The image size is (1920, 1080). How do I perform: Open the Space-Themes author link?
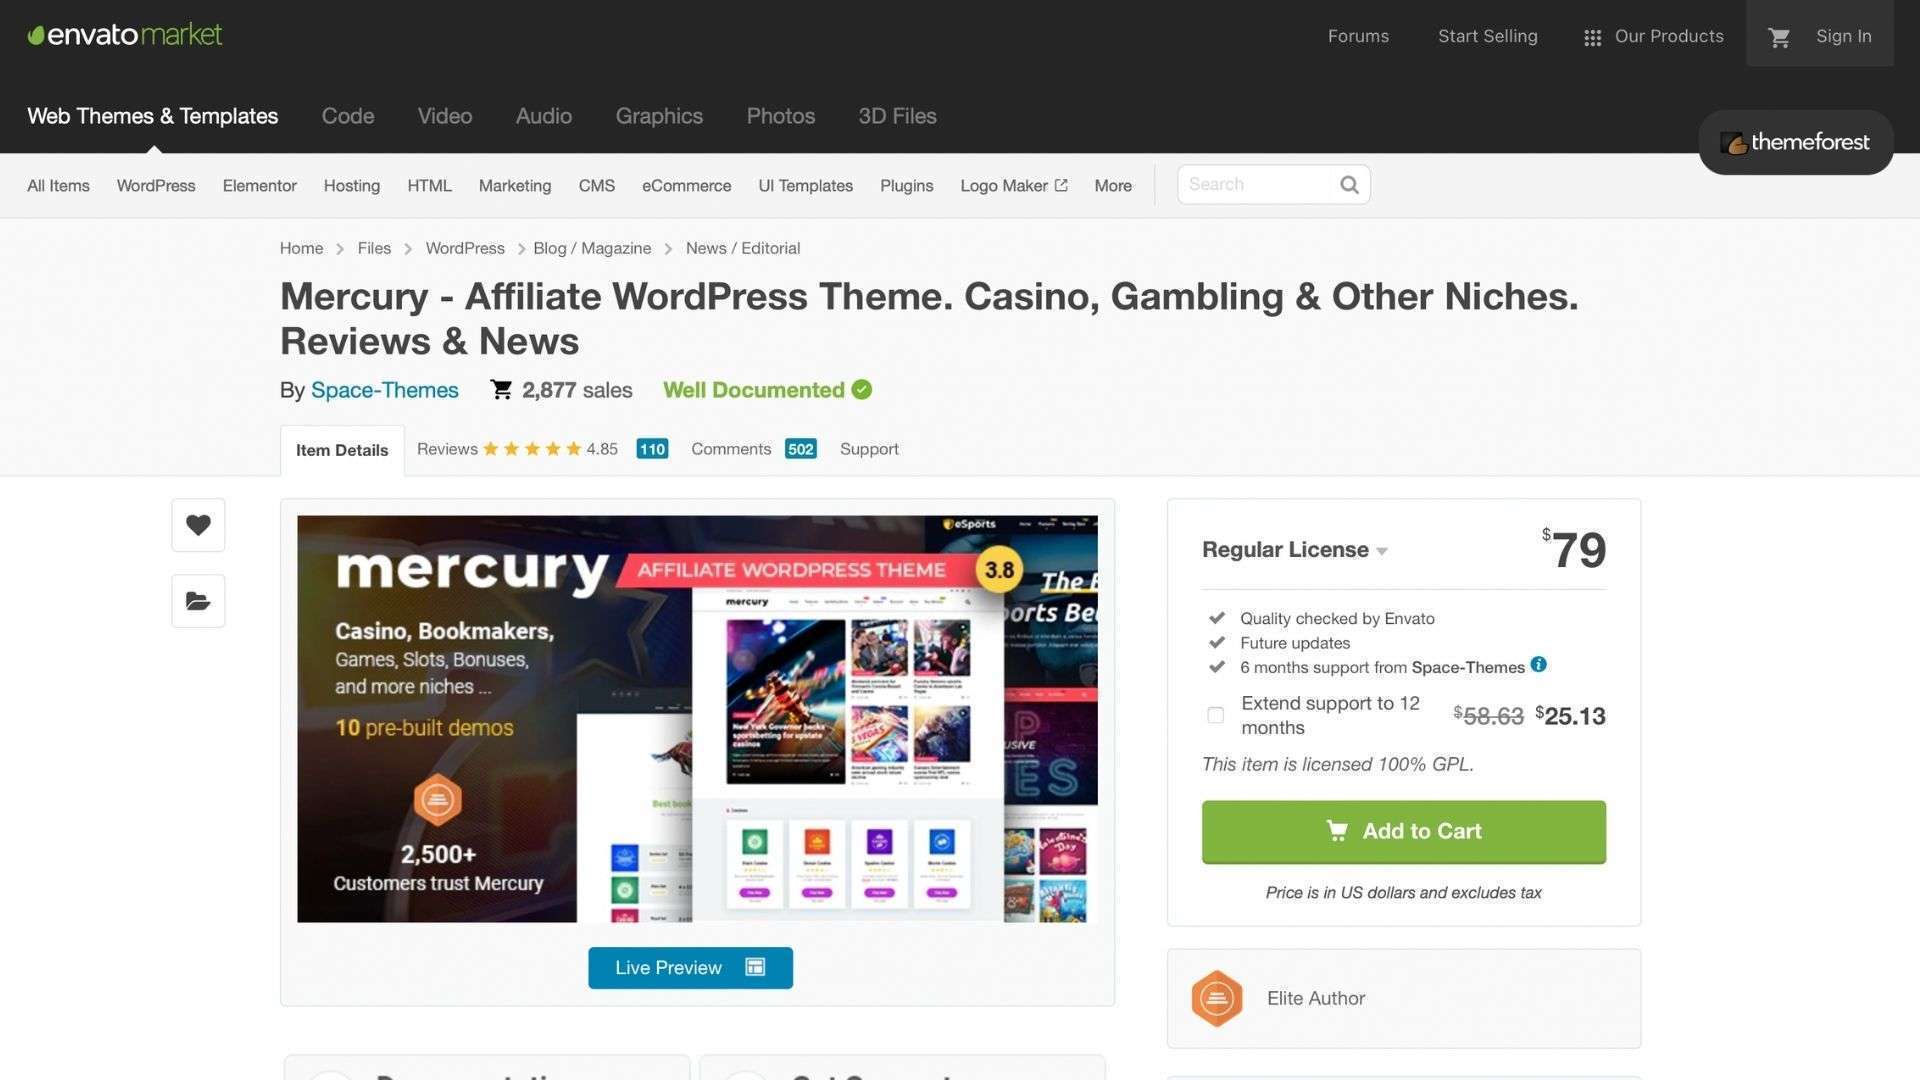point(385,390)
